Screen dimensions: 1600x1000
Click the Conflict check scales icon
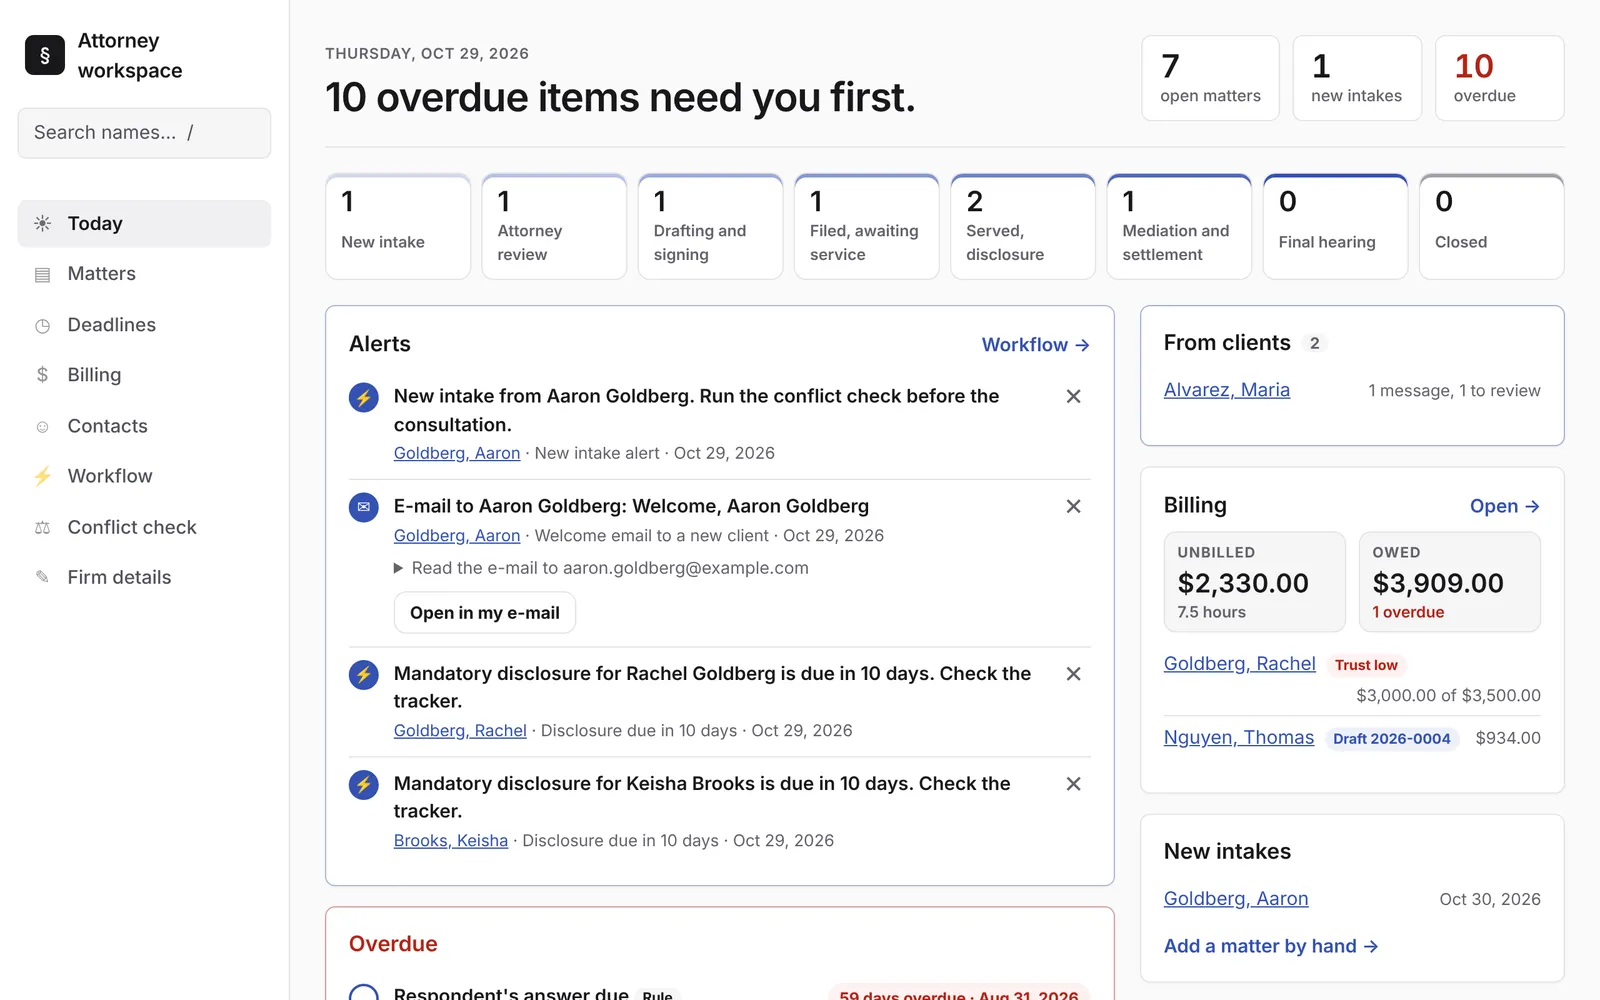pos(42,527)
